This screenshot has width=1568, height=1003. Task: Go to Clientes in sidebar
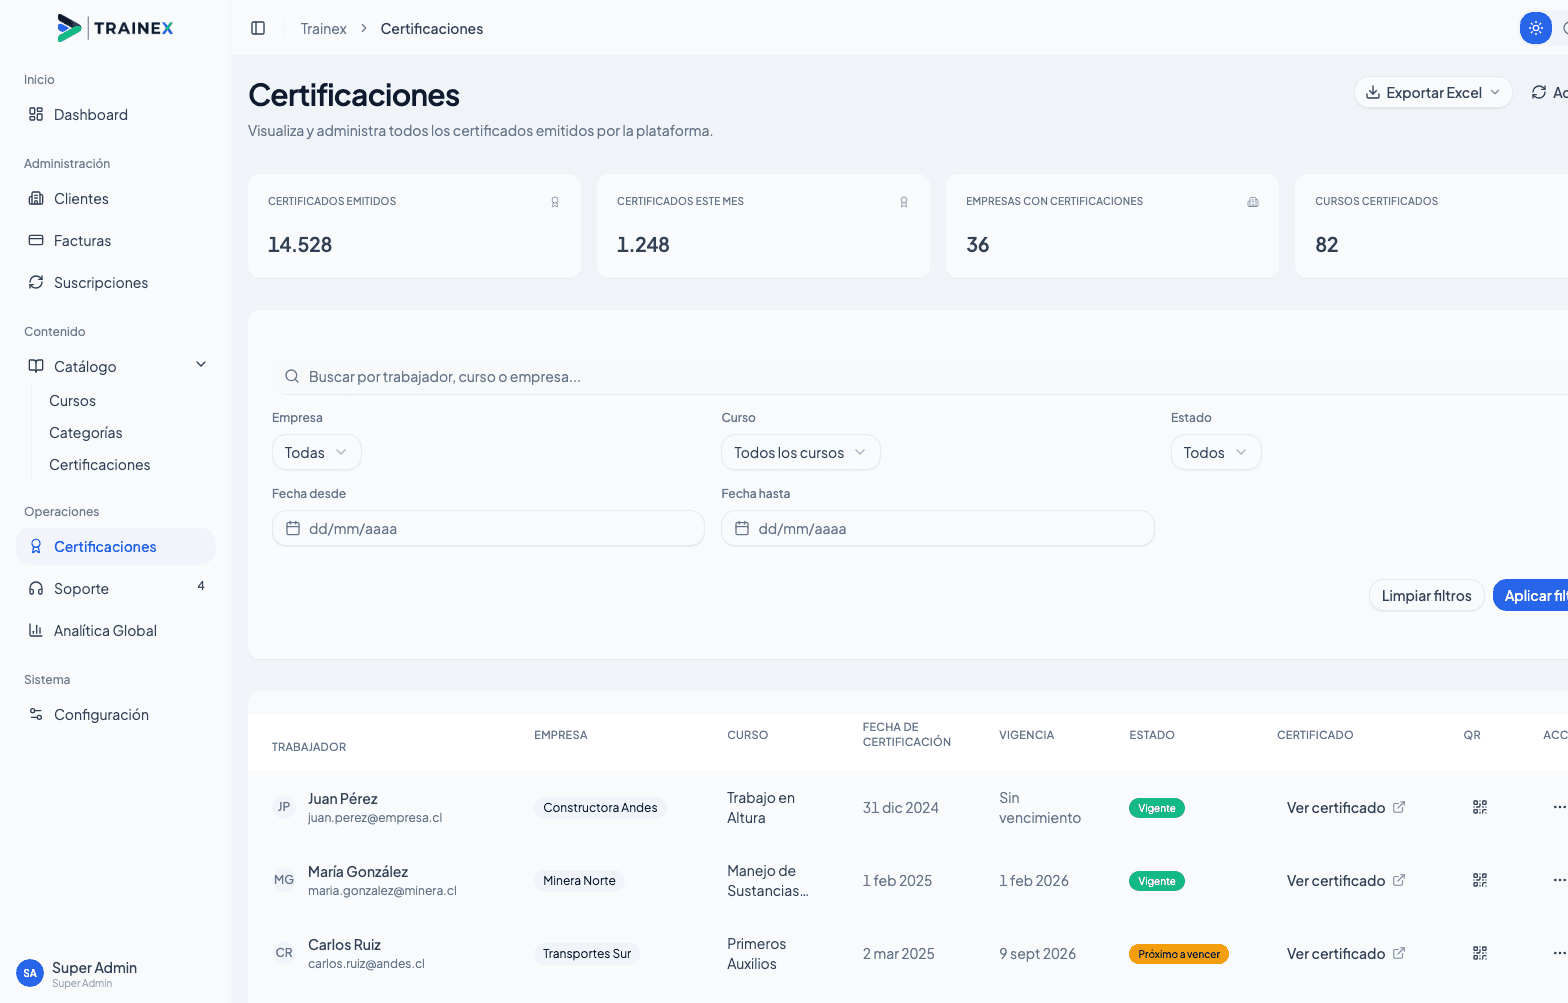[x=115, y=199]
